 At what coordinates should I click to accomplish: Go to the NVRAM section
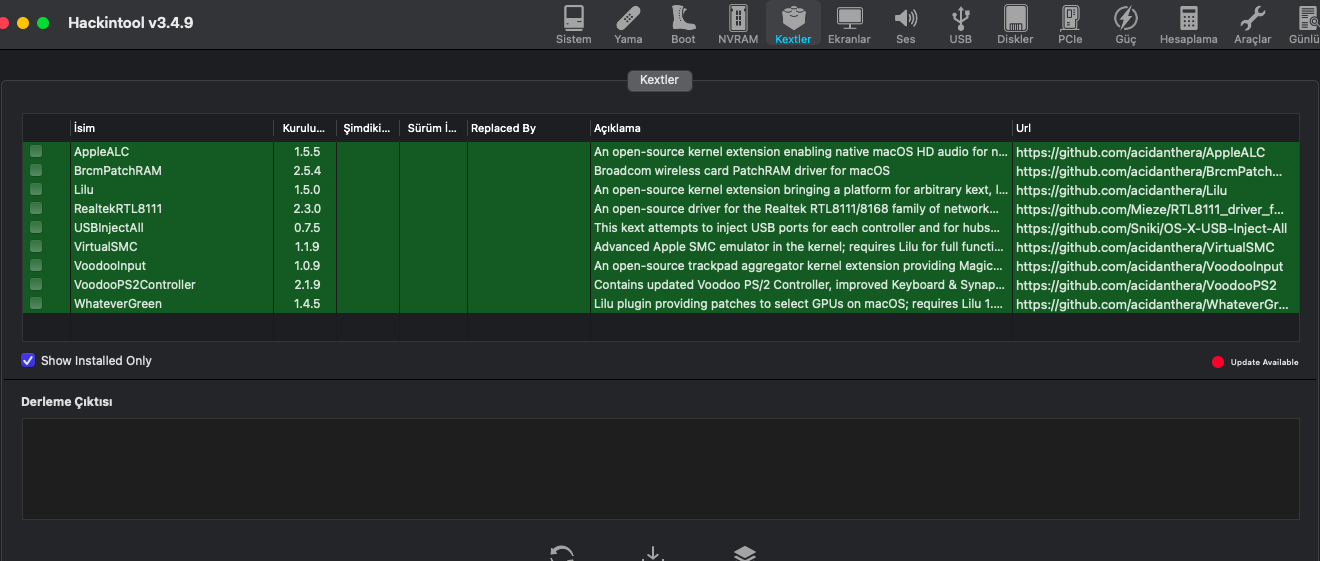[x=738, y=24]
